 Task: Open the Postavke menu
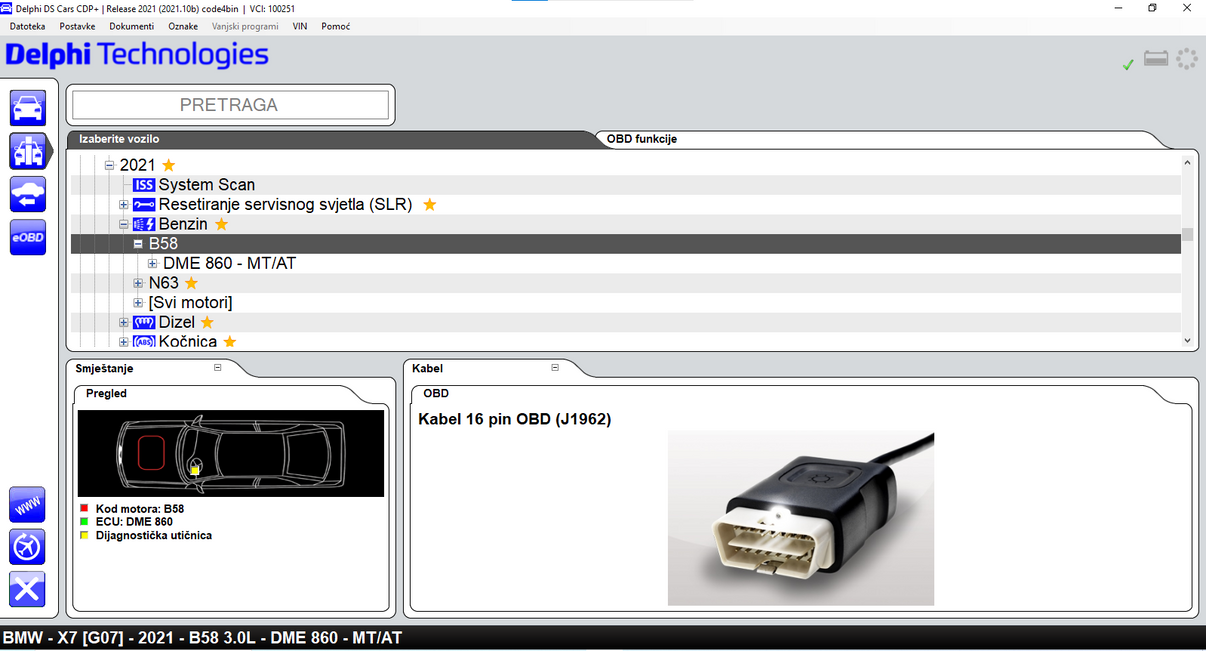pyautogui.click(x=77, y=26)
